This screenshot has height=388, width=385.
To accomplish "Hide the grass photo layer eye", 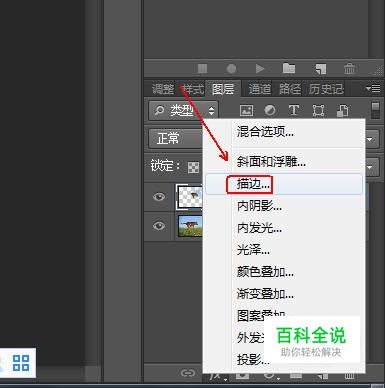I will (x=159, y=226).
